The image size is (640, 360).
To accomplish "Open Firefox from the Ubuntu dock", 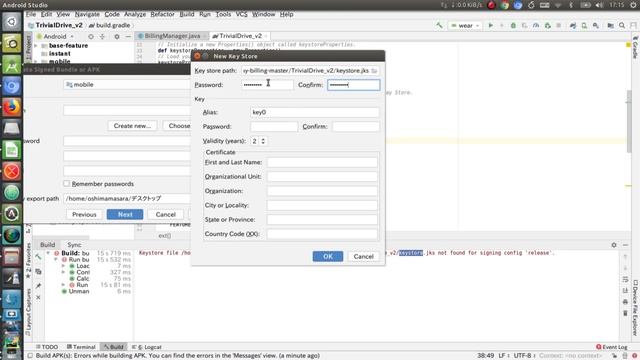I will (11, 107).
